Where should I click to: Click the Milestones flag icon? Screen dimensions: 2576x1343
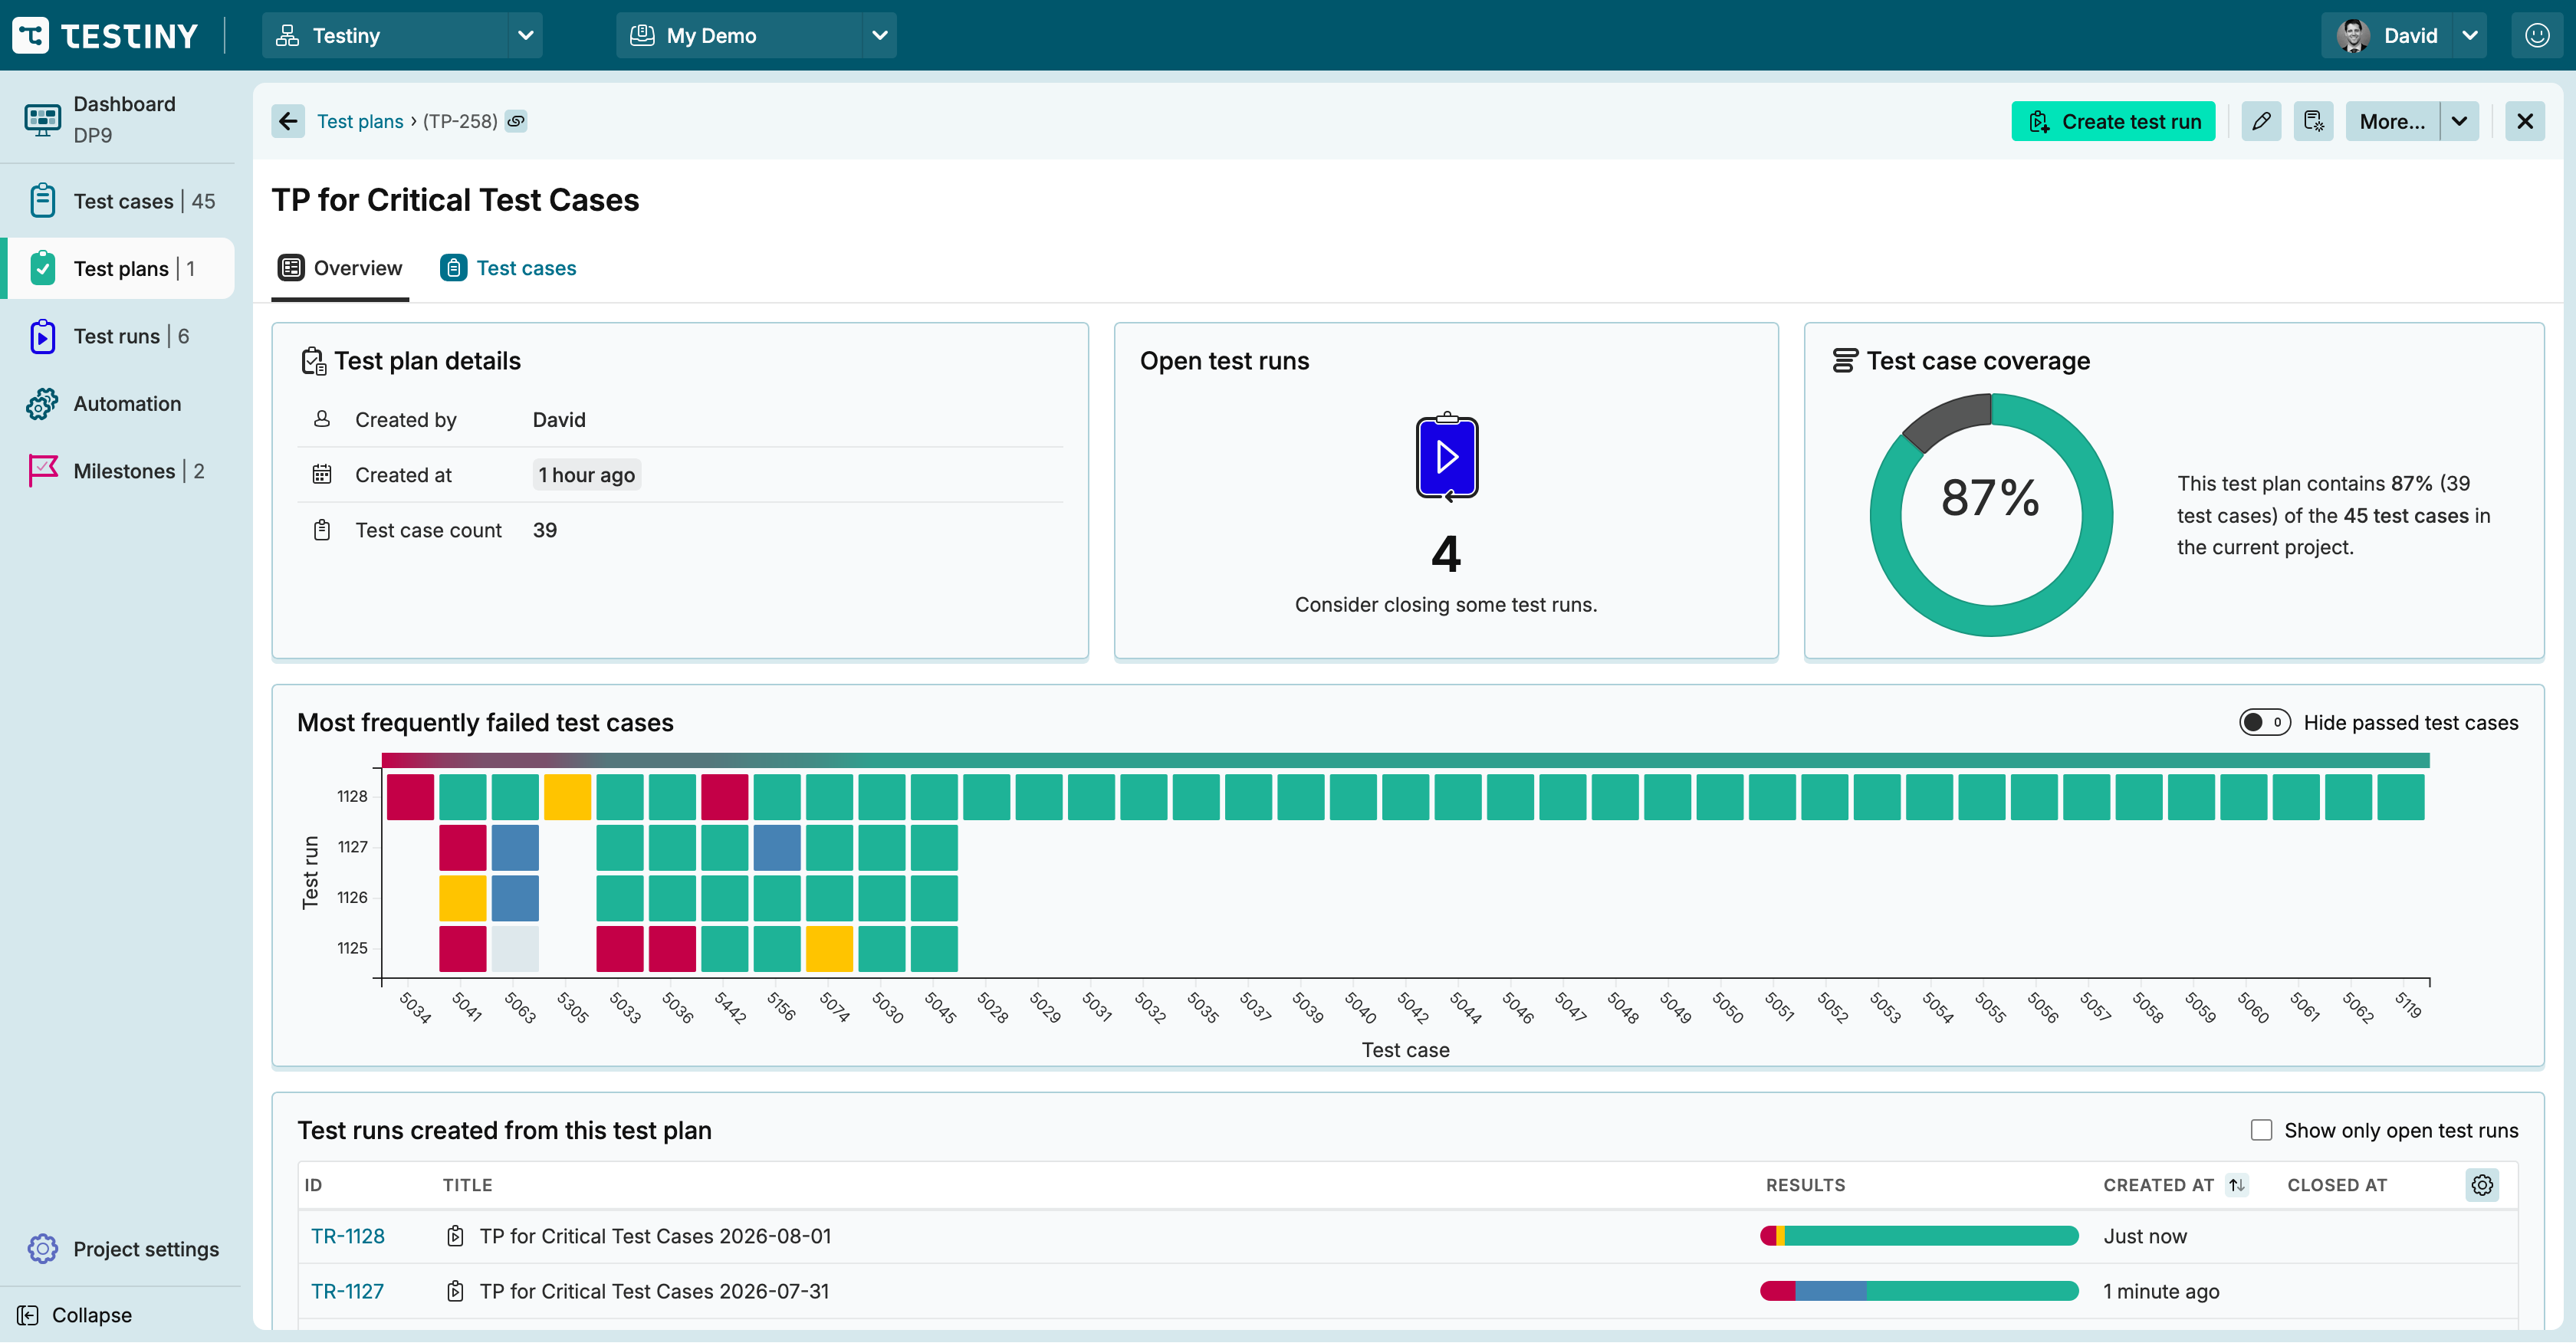pyautogui.click(x=42, y=470)
